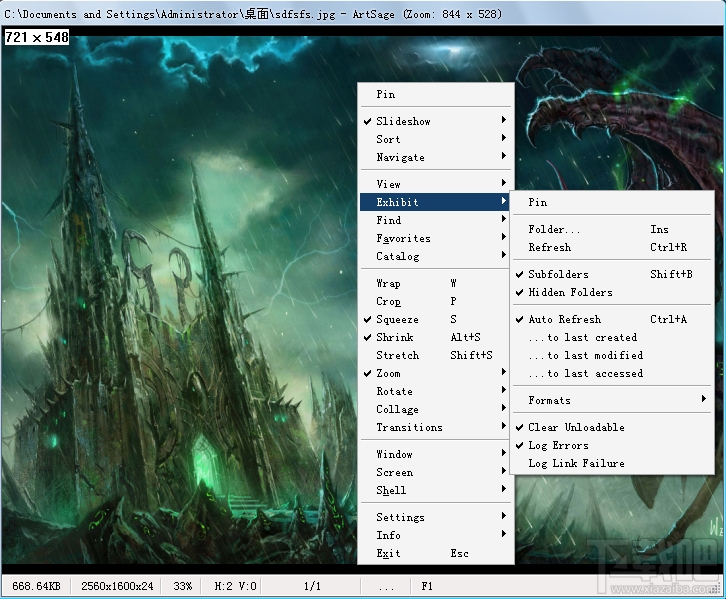Click the F1 help status cell
Screen dimensions: 726x599
(426, 586)
